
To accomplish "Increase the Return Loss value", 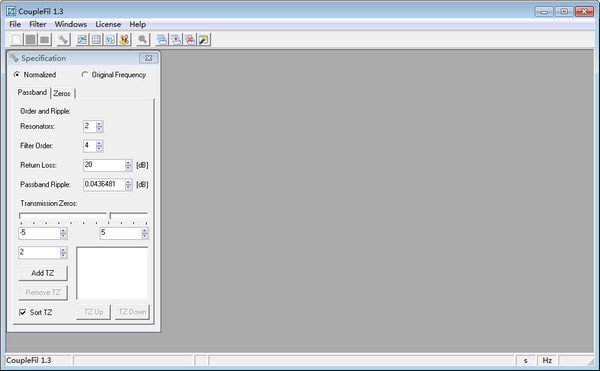I will click(x=129, y=162).
